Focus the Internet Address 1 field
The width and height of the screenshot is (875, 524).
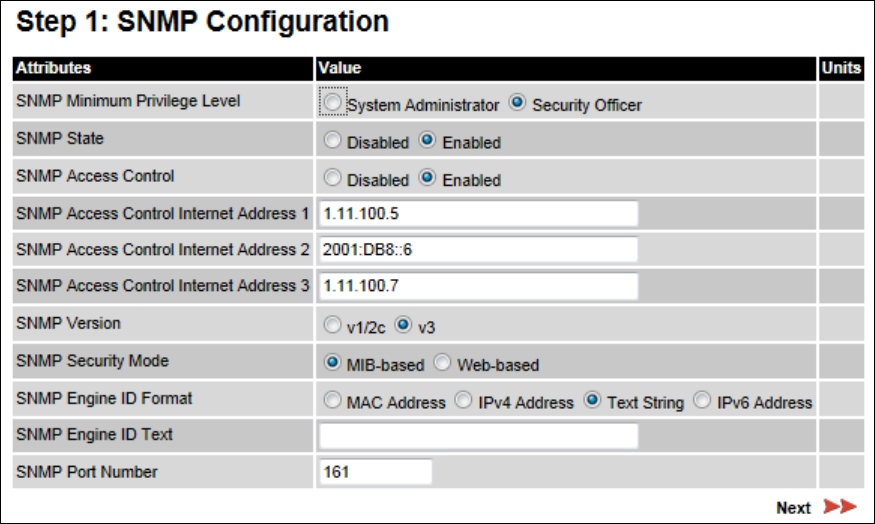[x=478, y=214]
